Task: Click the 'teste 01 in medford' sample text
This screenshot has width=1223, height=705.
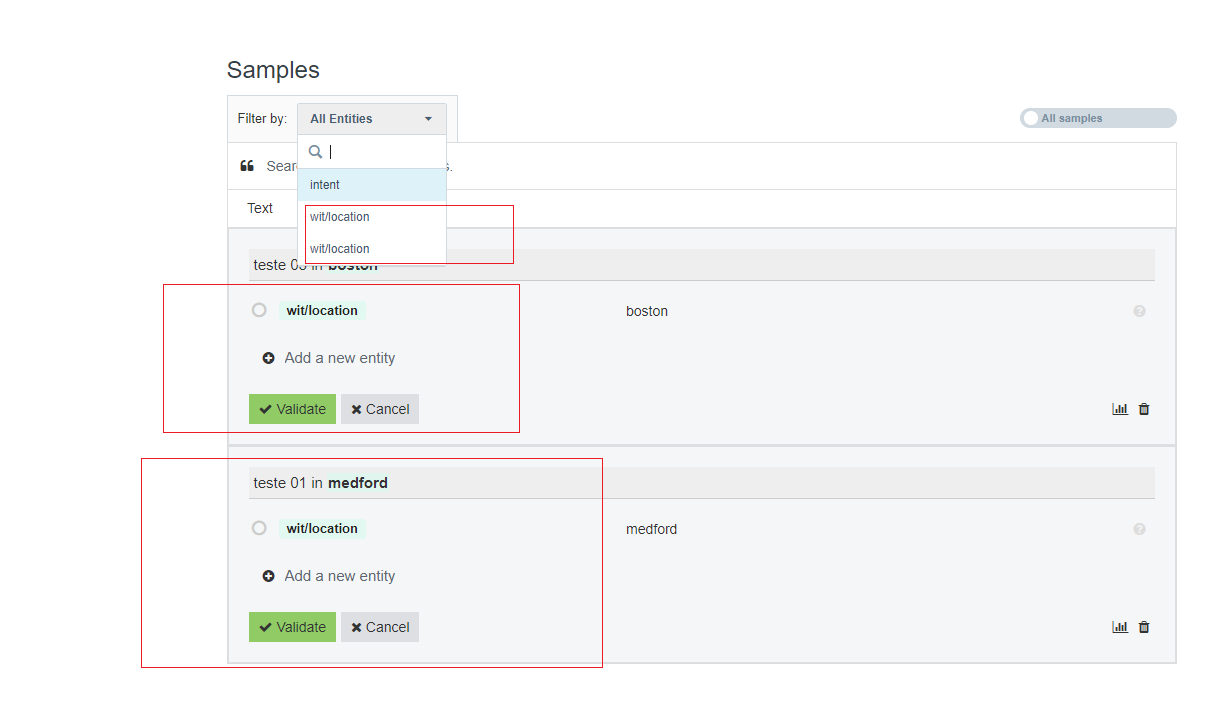Action: [320, 483]
